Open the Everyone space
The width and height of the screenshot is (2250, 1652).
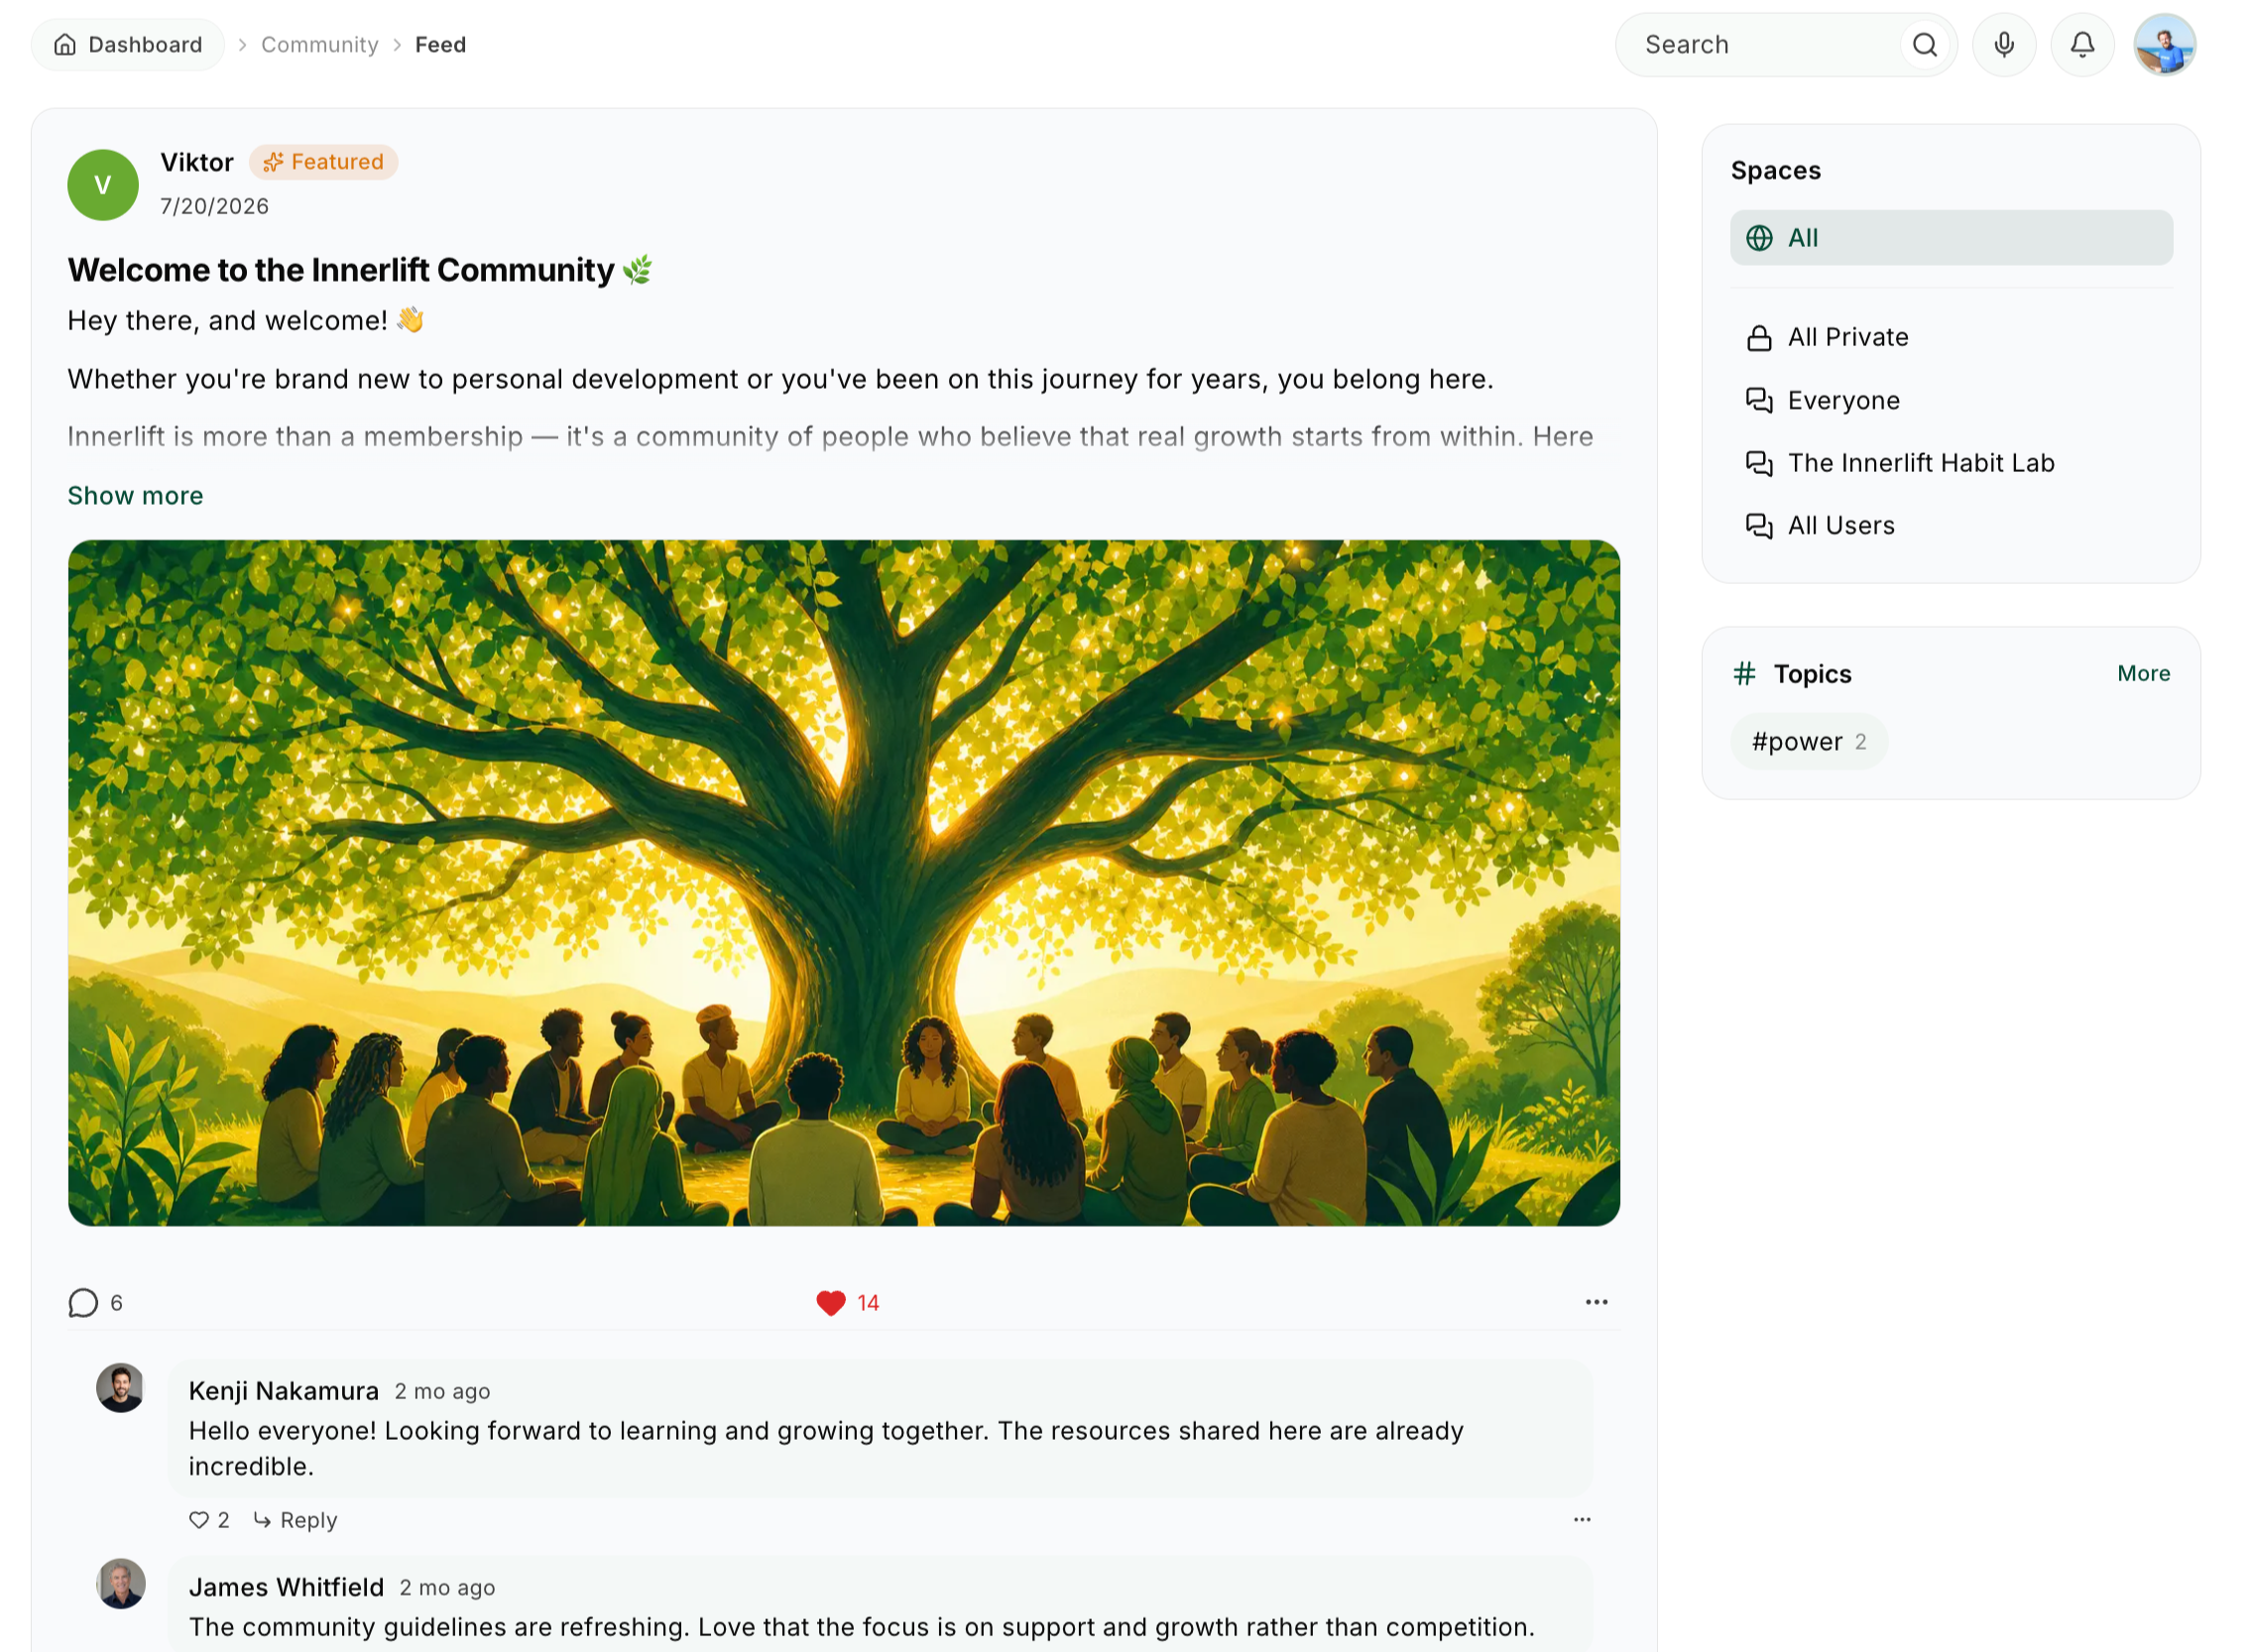coord(1950,400)
